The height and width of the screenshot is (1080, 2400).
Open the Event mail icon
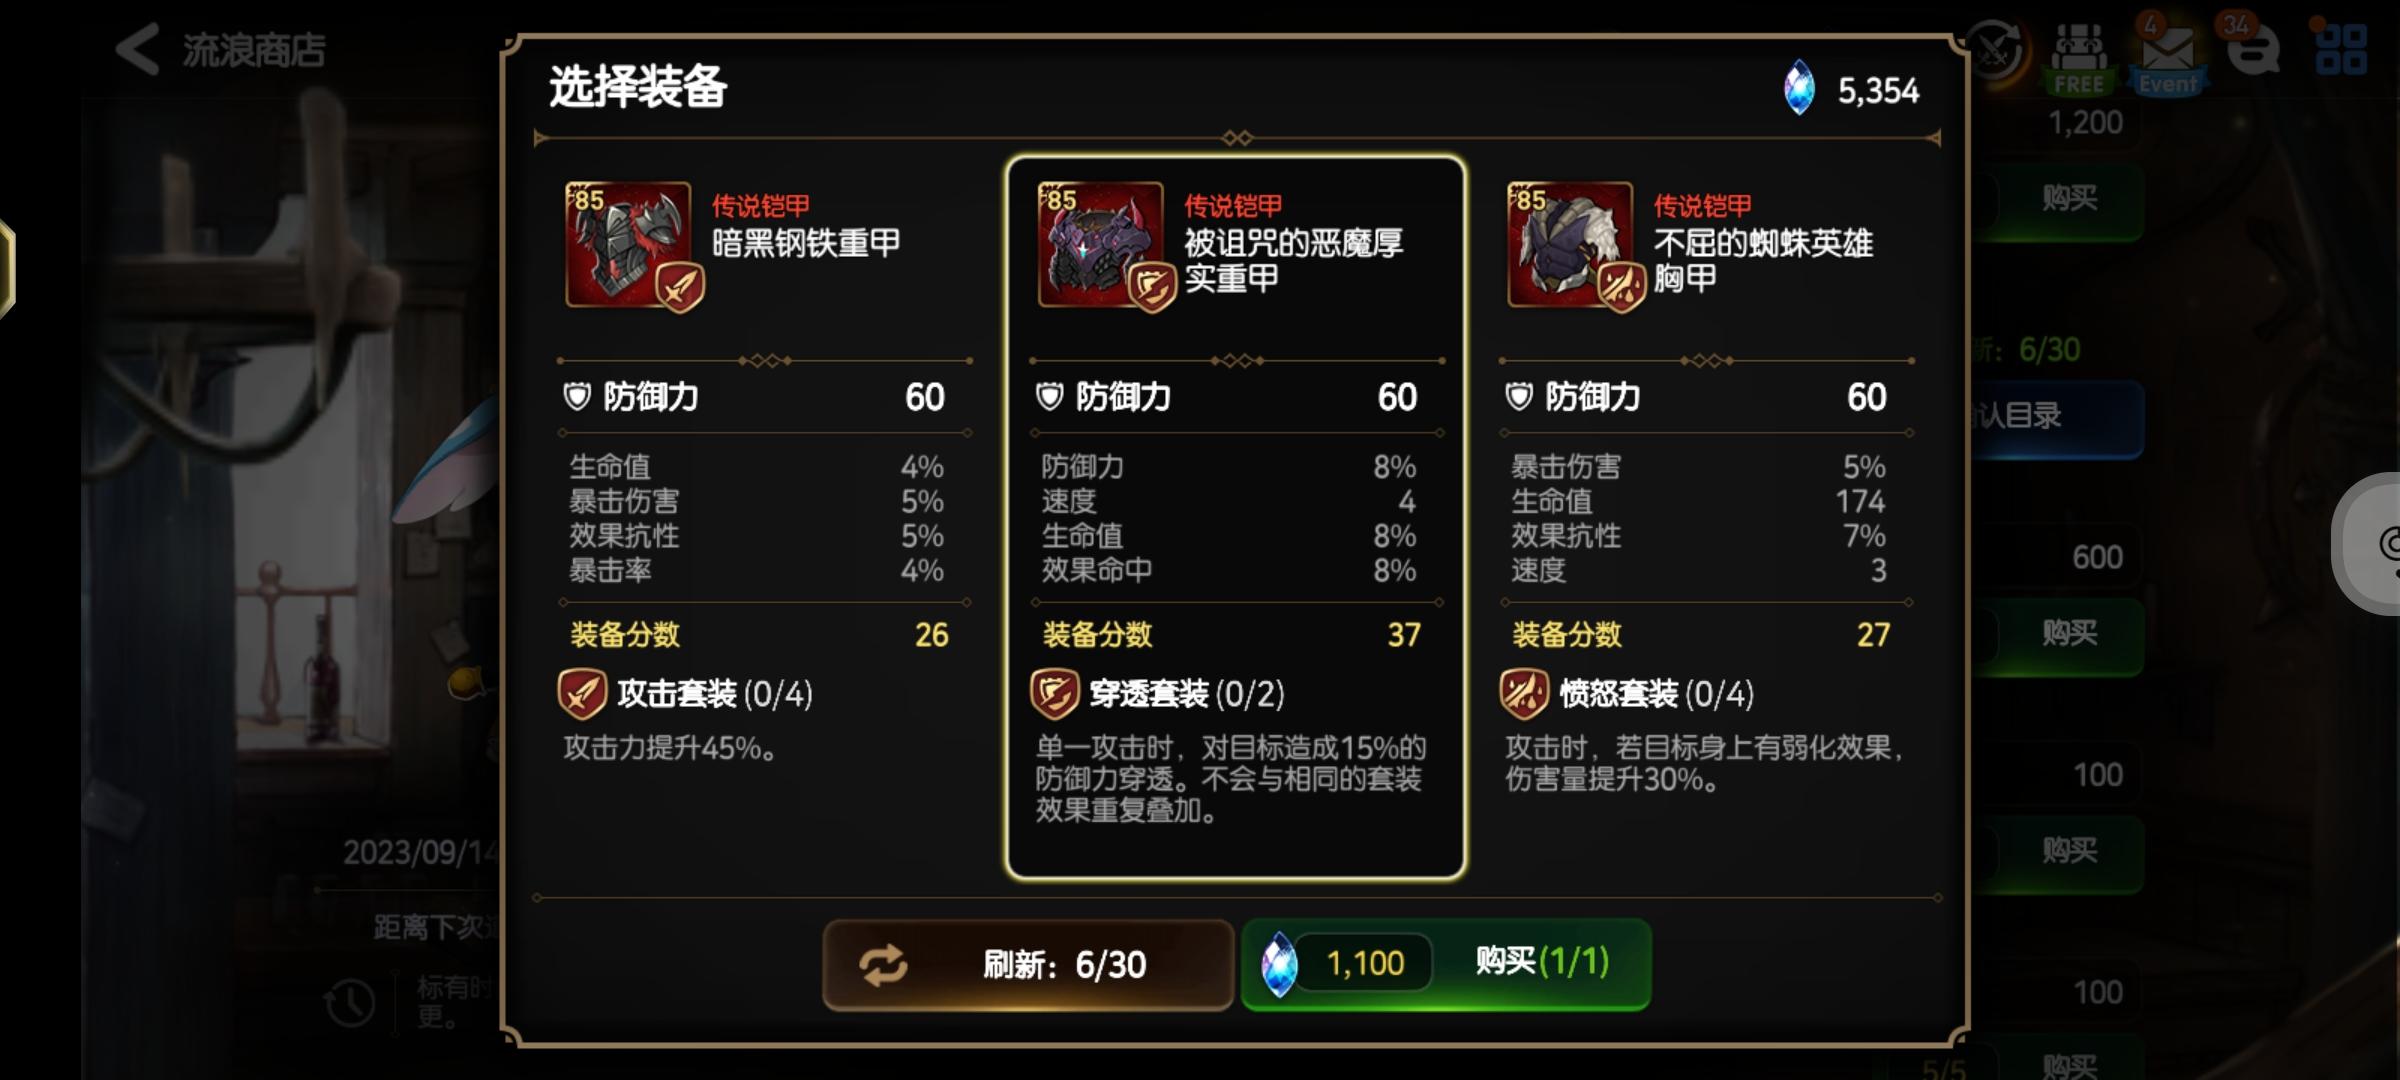pos(2167,56)
